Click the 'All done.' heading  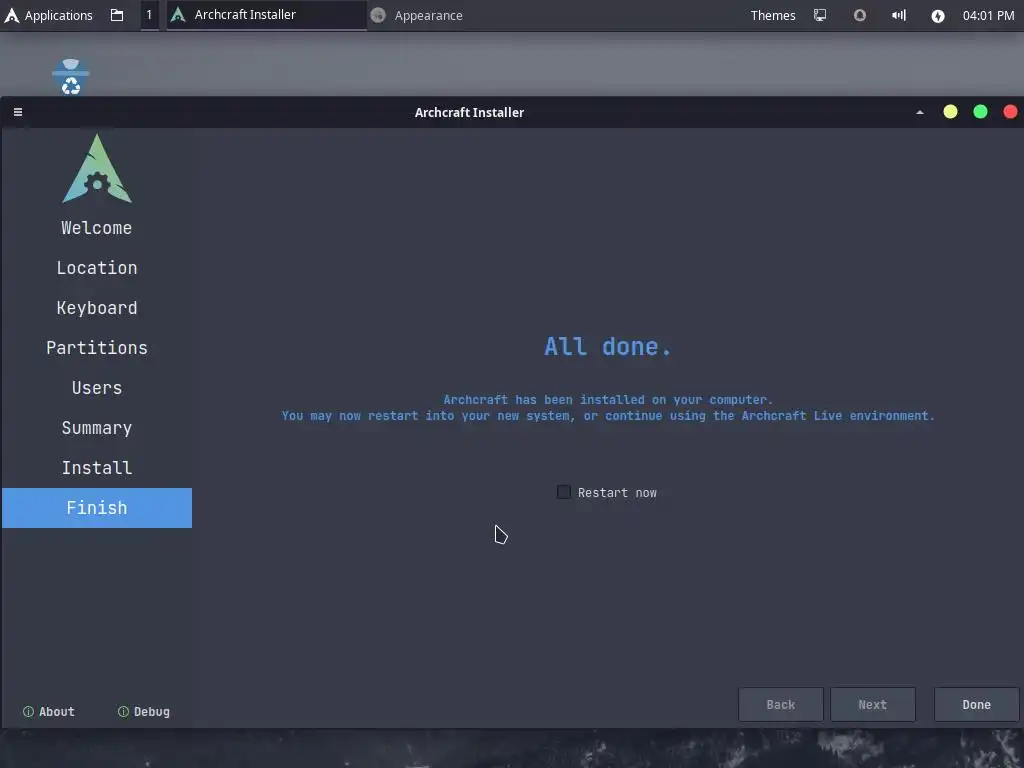[x=607, y=347]
